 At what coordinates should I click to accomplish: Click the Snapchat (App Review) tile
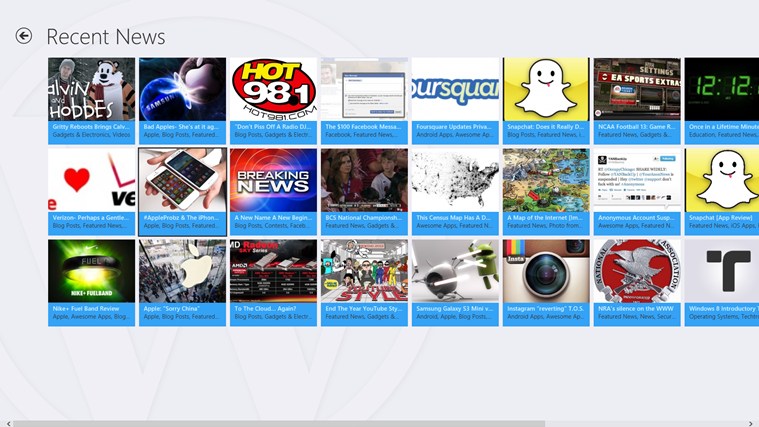click(721, 185)
